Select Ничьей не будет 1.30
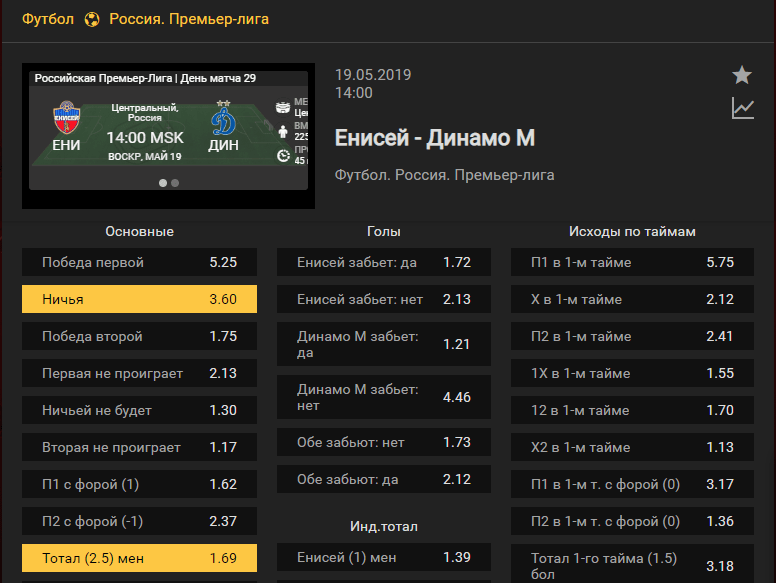The height and width of the screenshot is (583, 776). pos(140,410)
